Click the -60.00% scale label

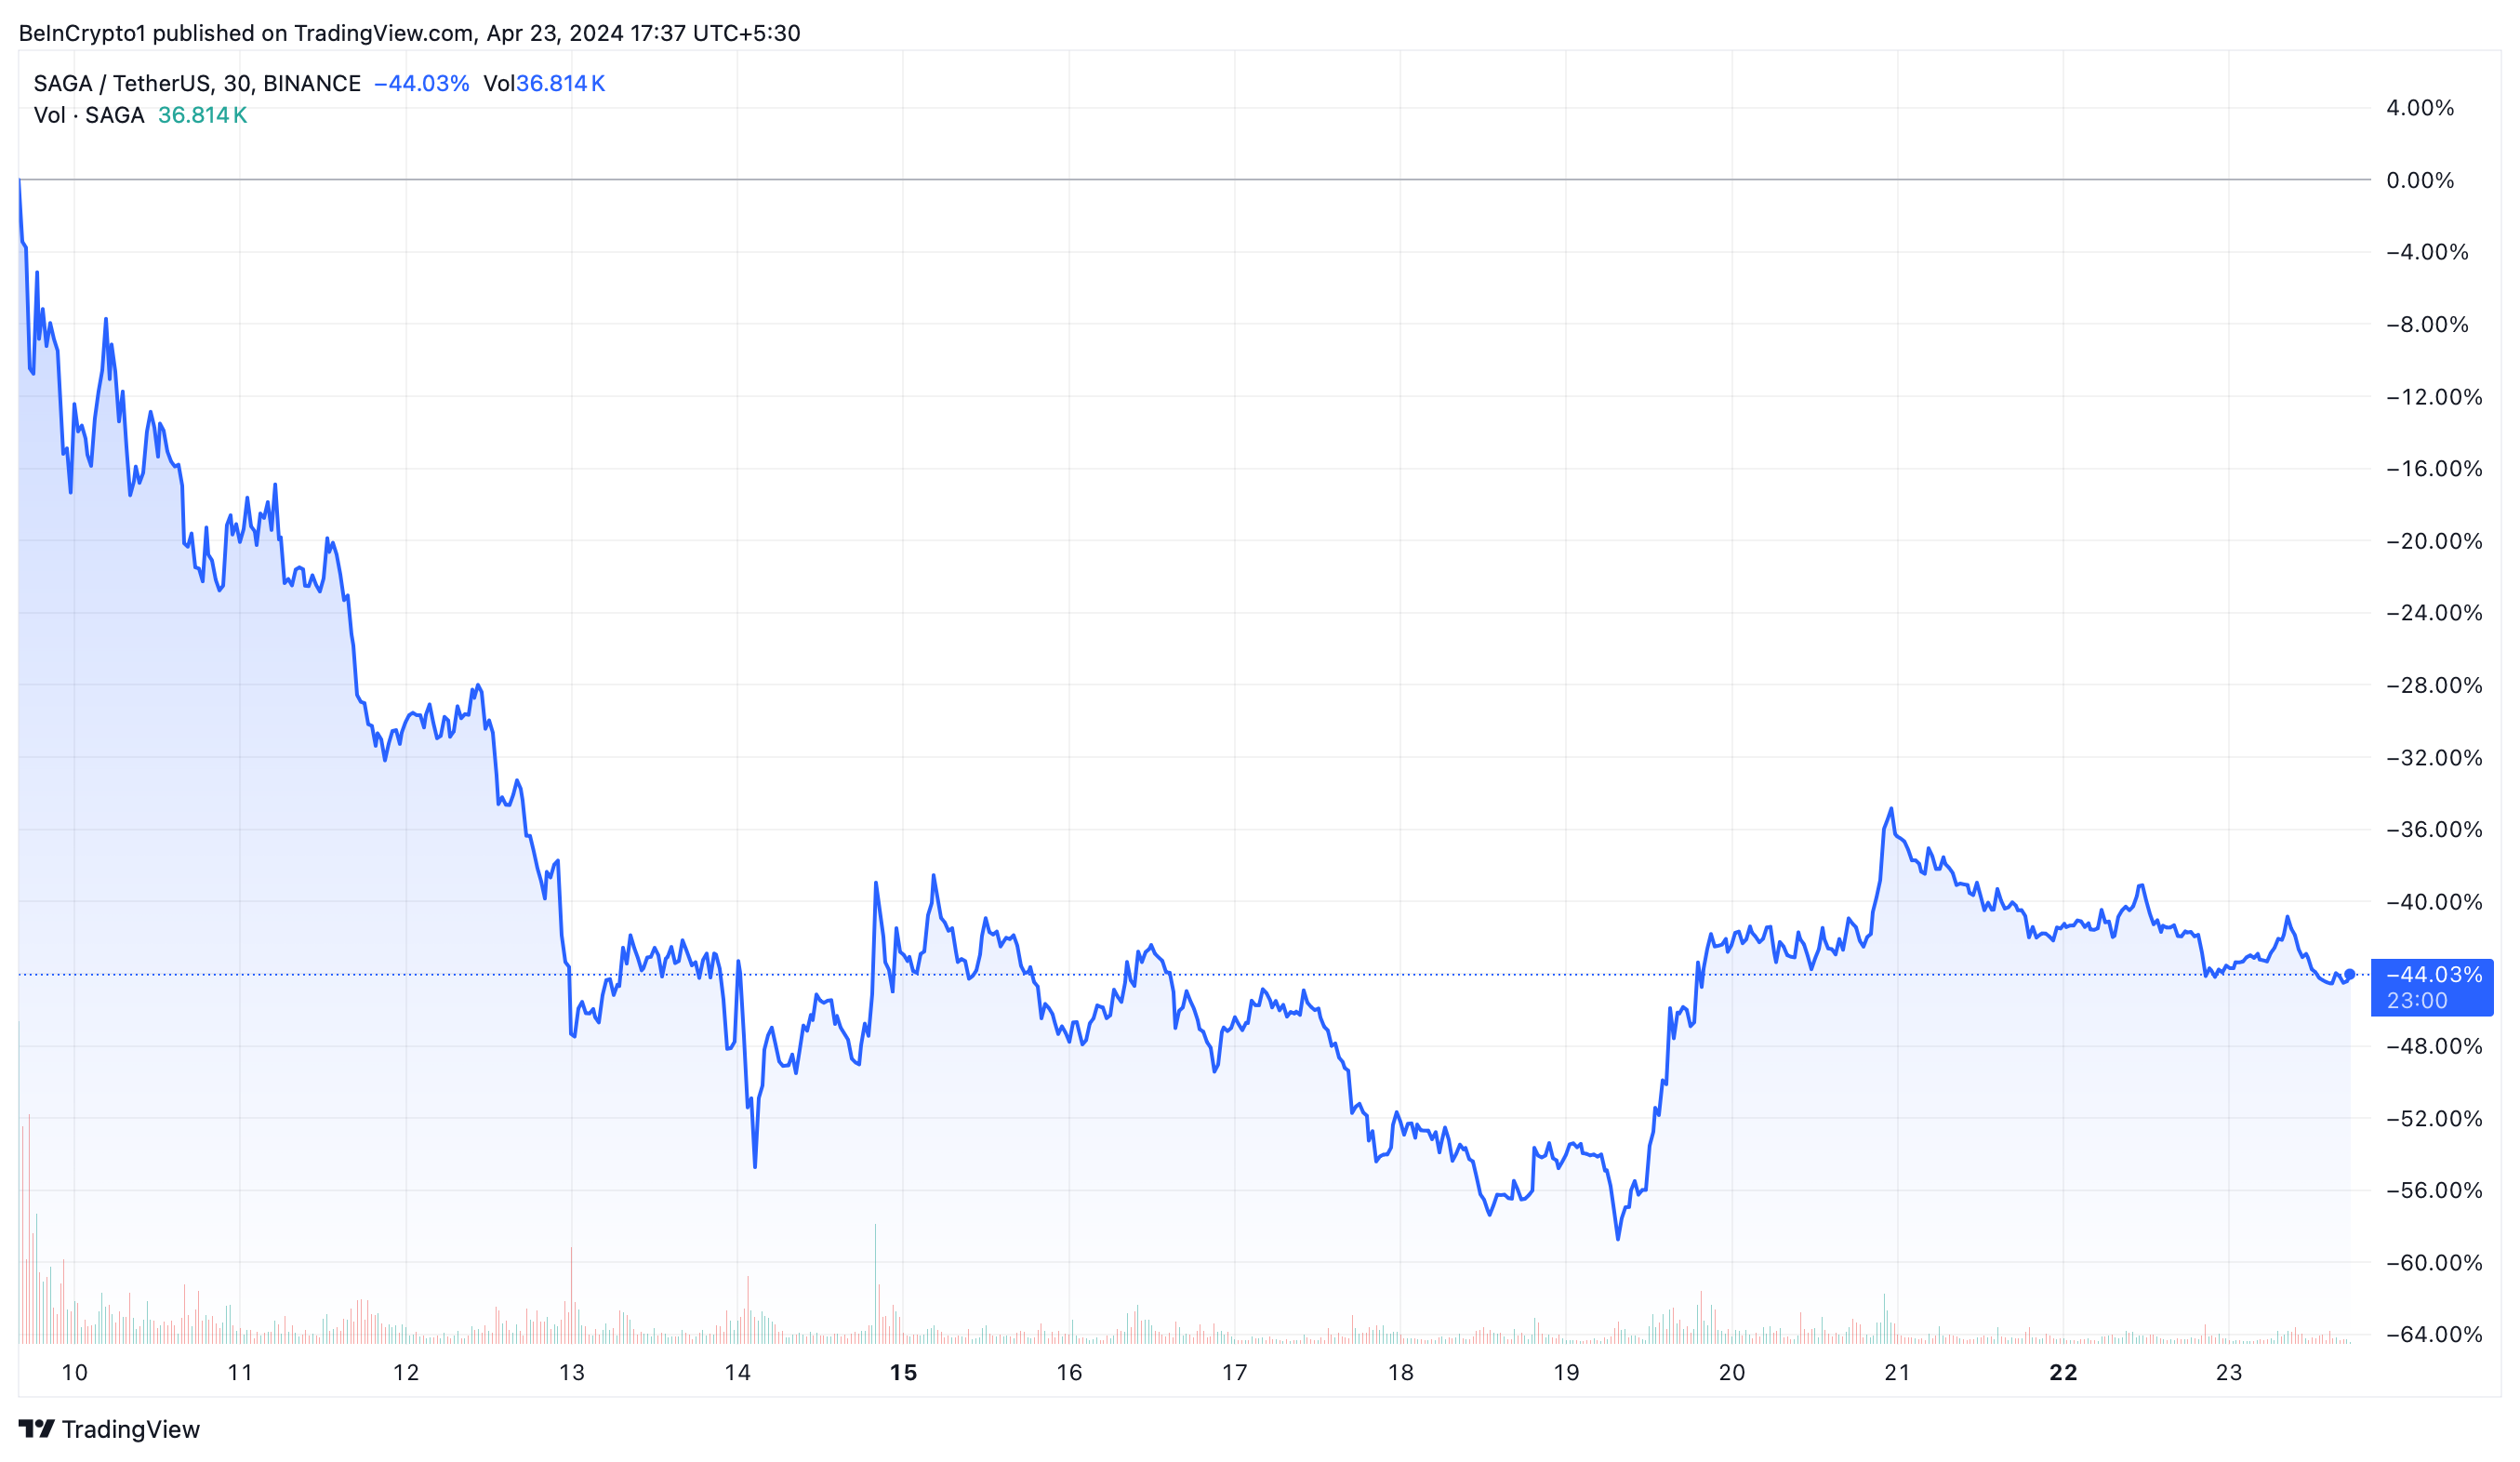[x=2434, y=1263]
